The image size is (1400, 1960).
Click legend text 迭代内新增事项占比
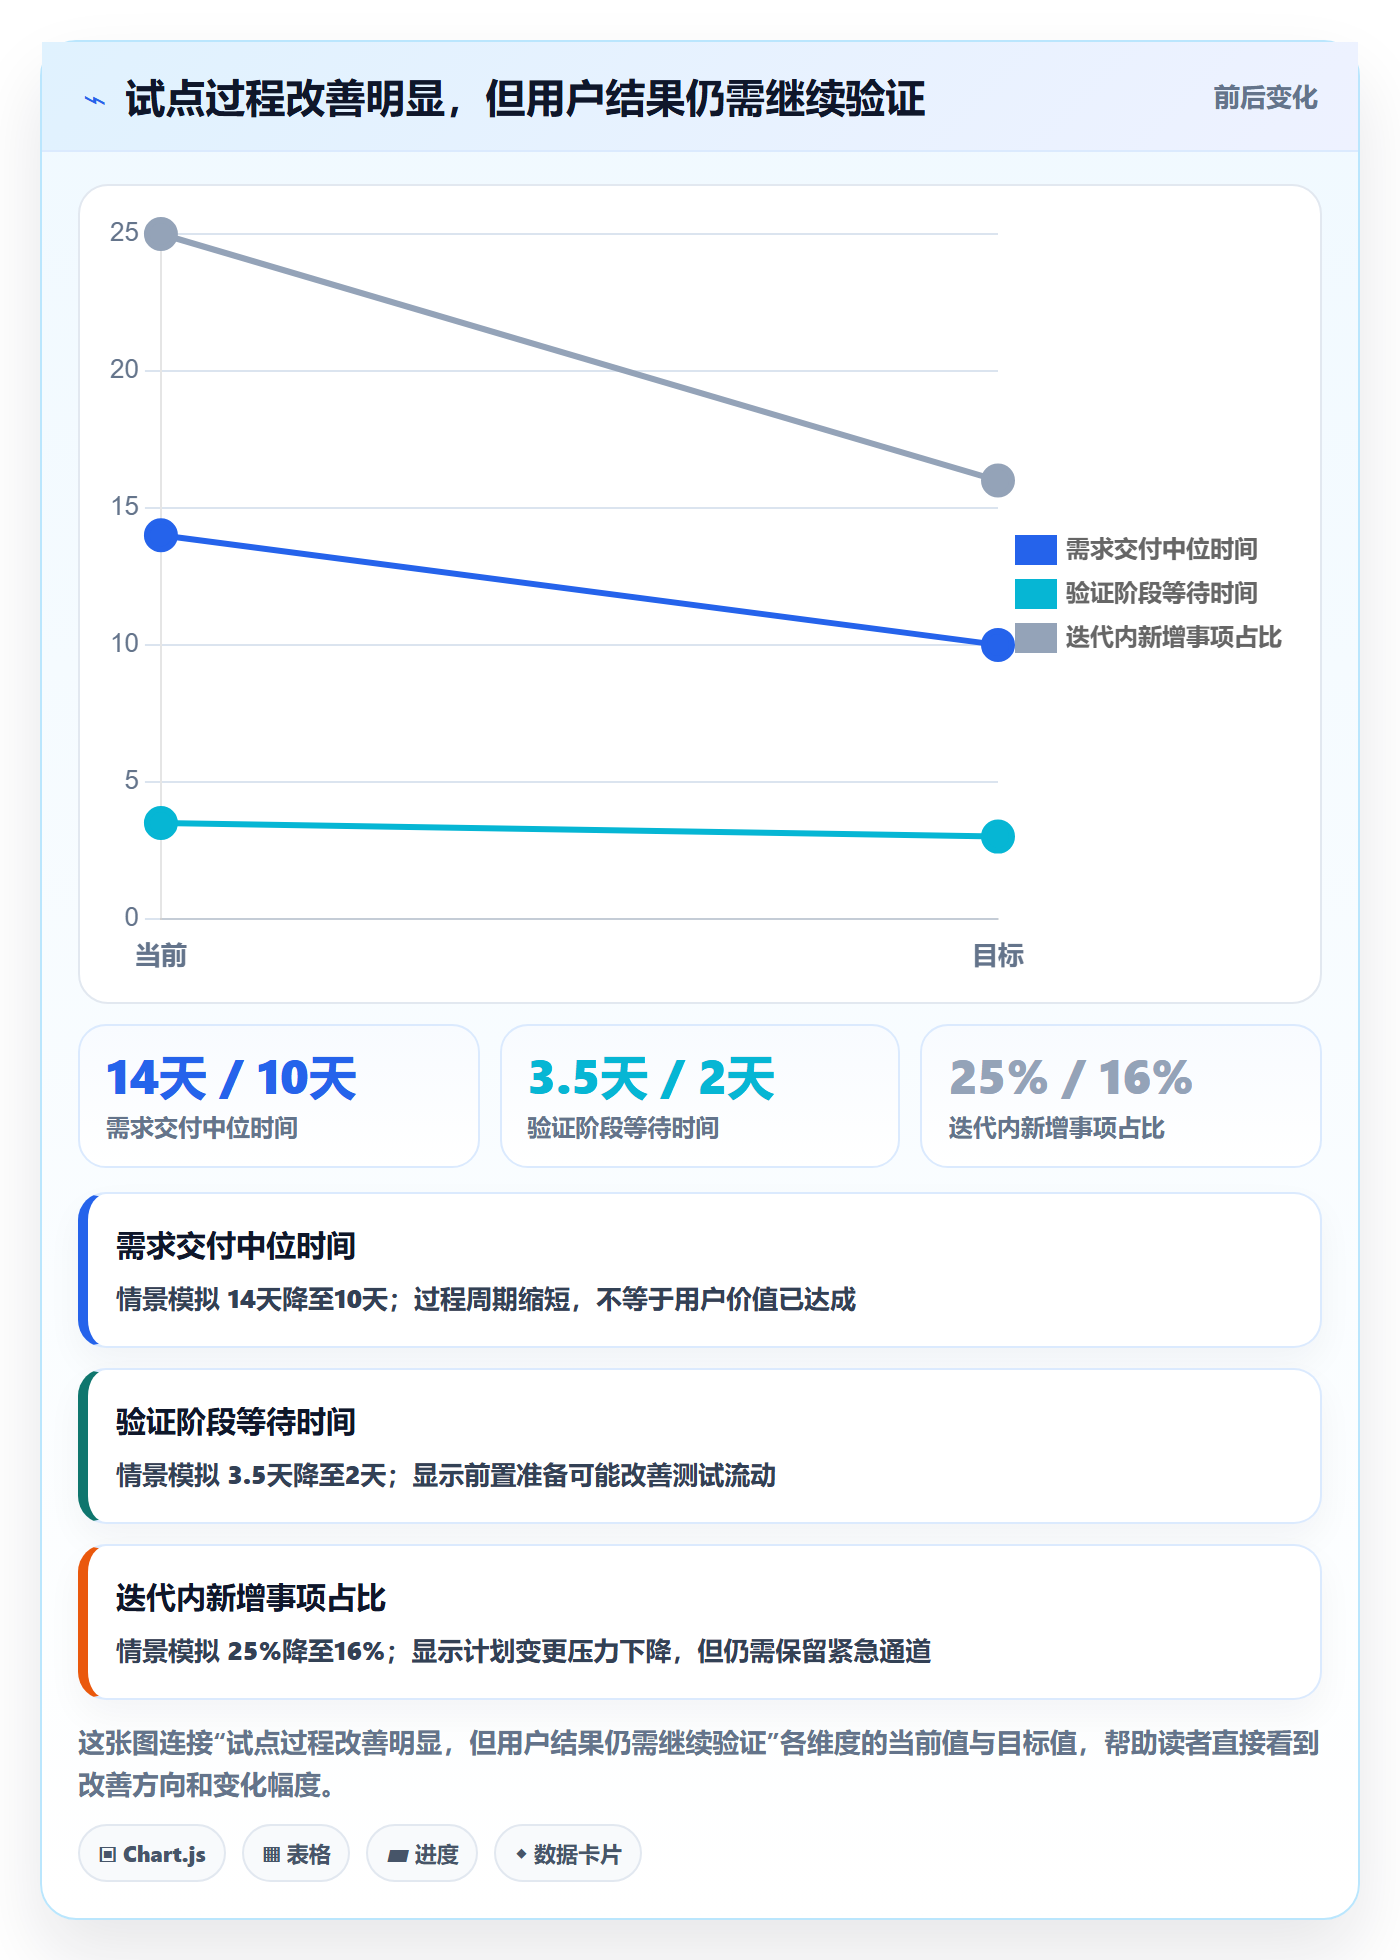pyautogui.click(x=1173, y=638)
